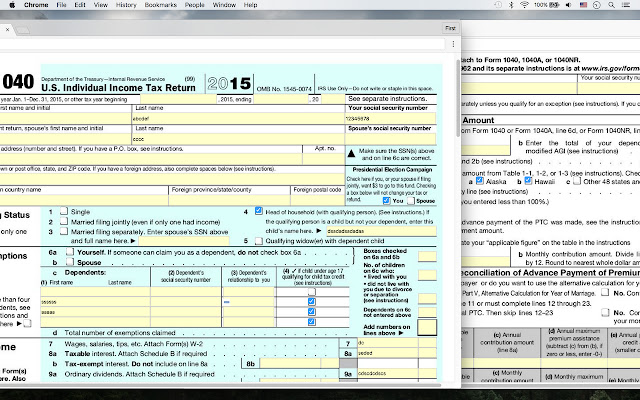Open the volume control icon
Screen dimensions: 640x400
(569, 5)
